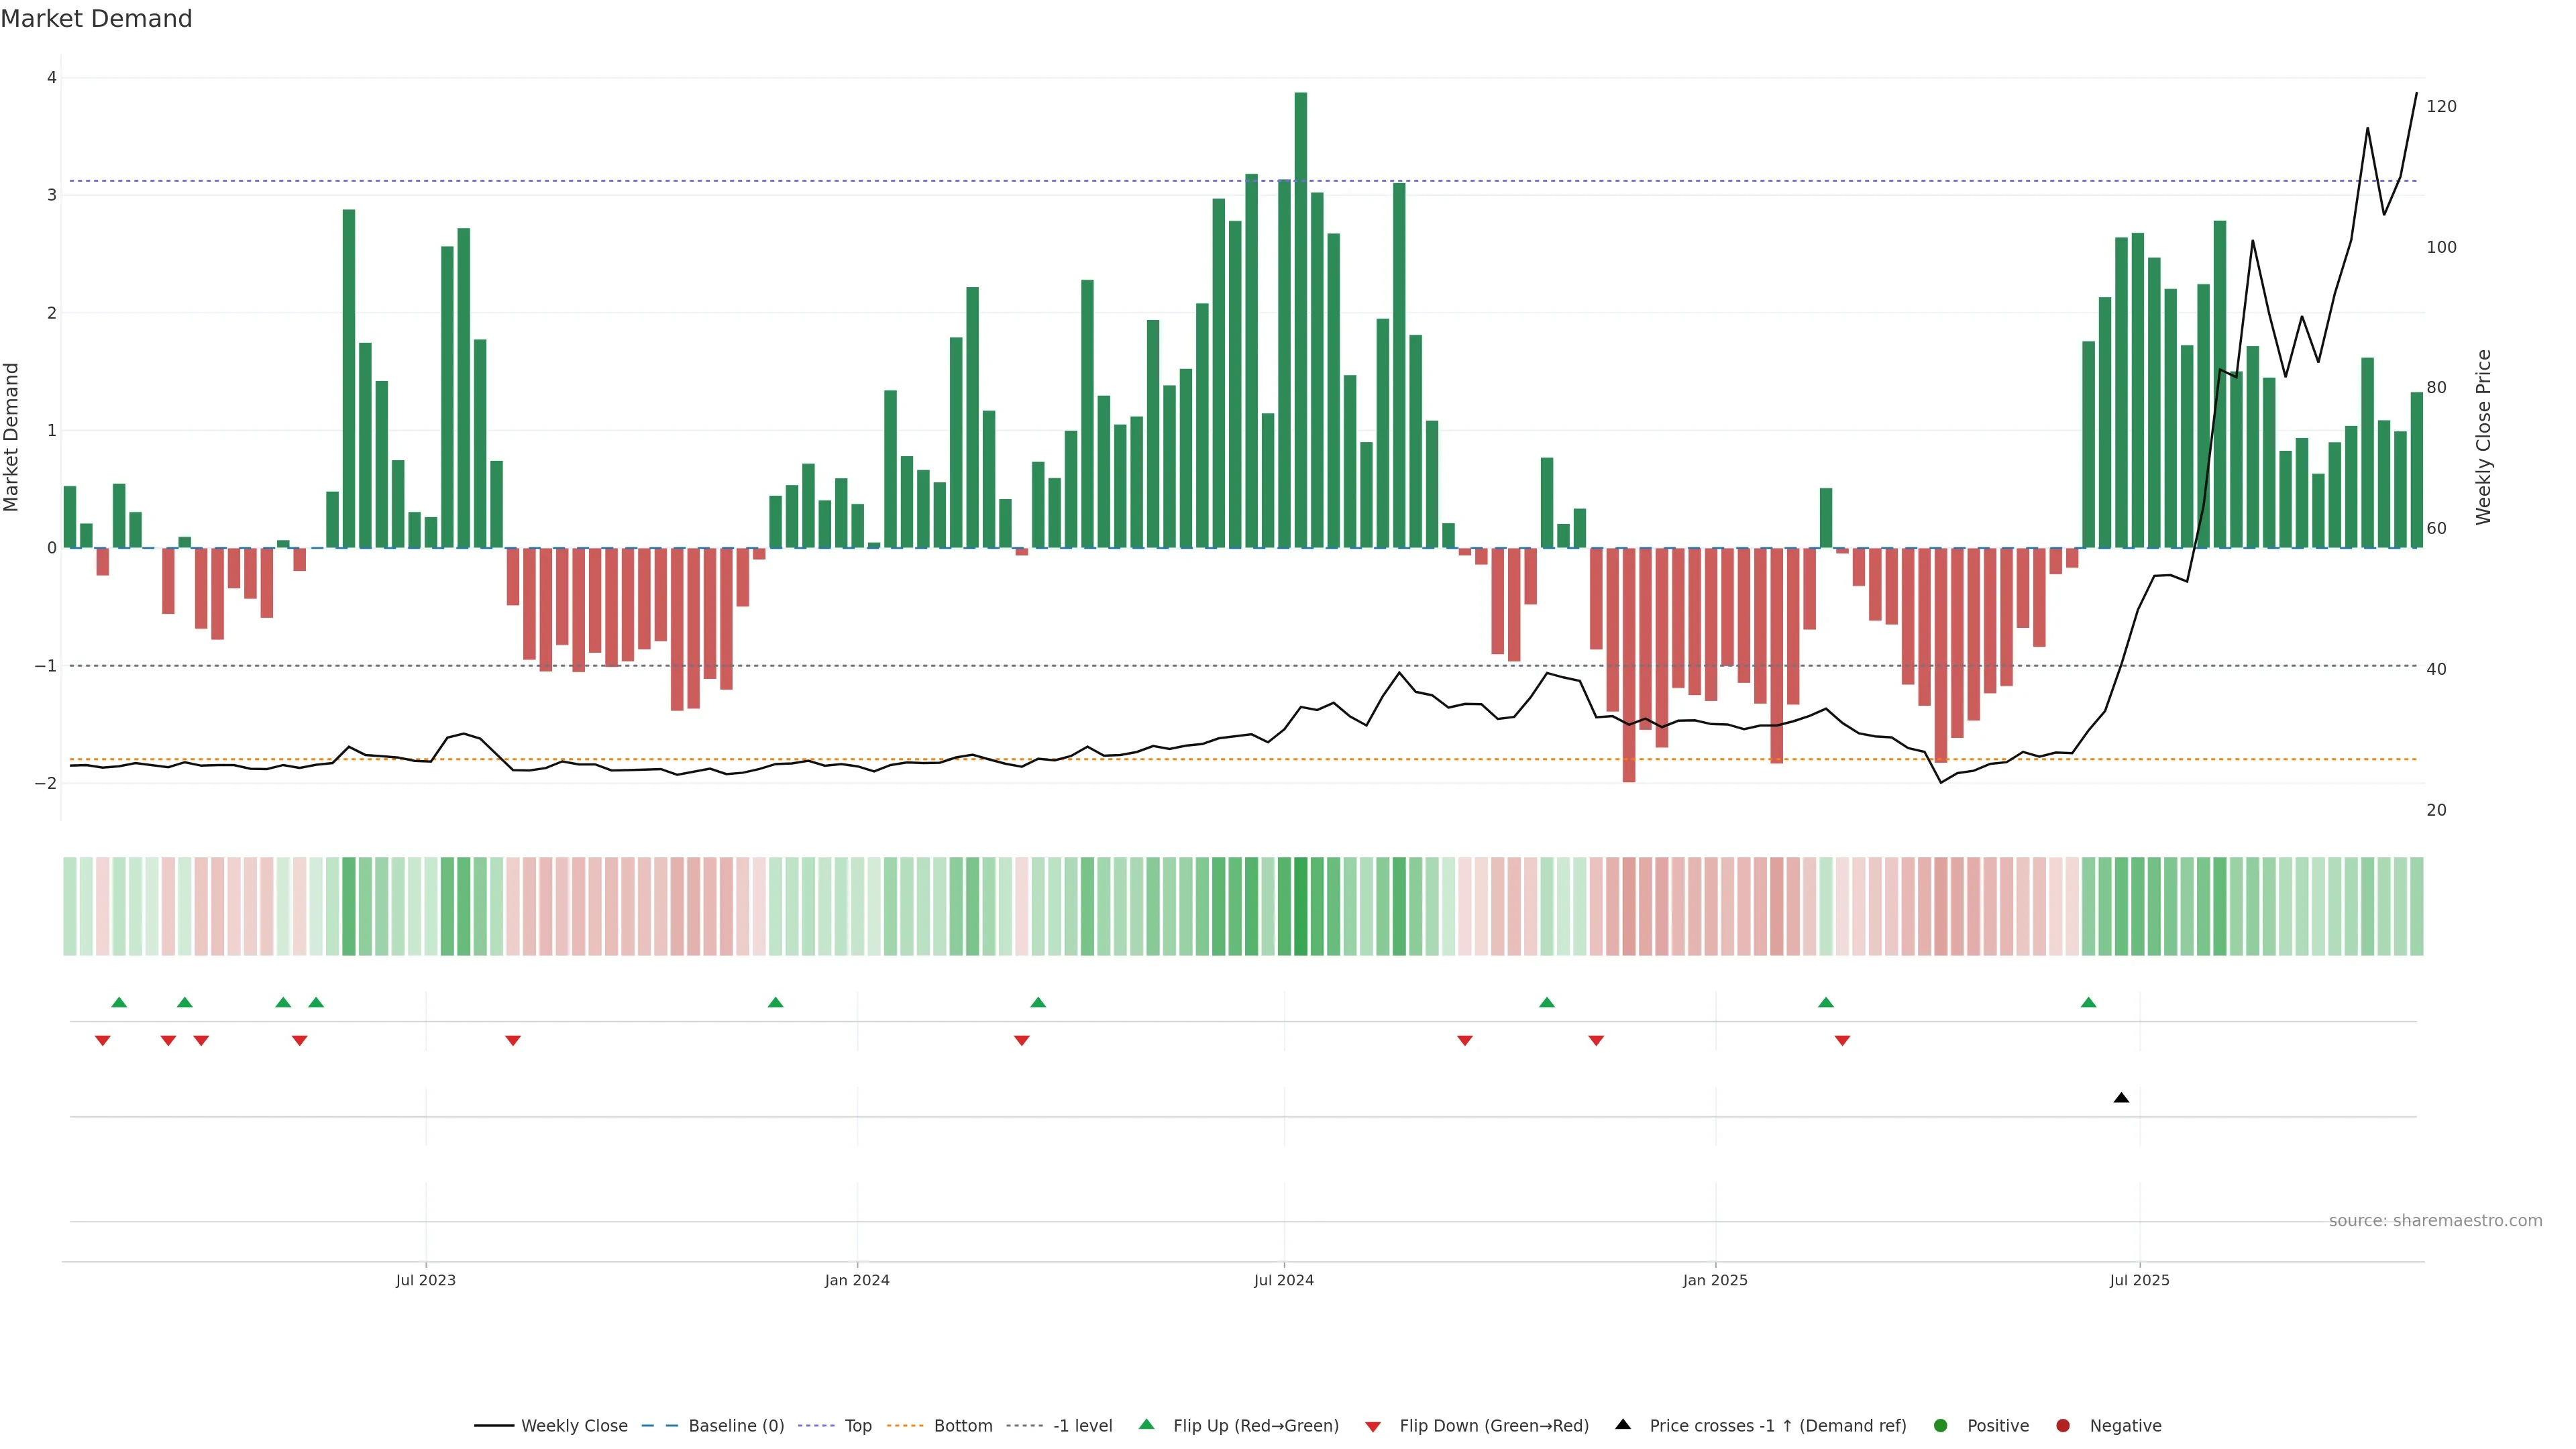The image size is (2576, 1449).
Task: Click the Weekly Close Price axis title
Action: click(x=2483, y=437)
